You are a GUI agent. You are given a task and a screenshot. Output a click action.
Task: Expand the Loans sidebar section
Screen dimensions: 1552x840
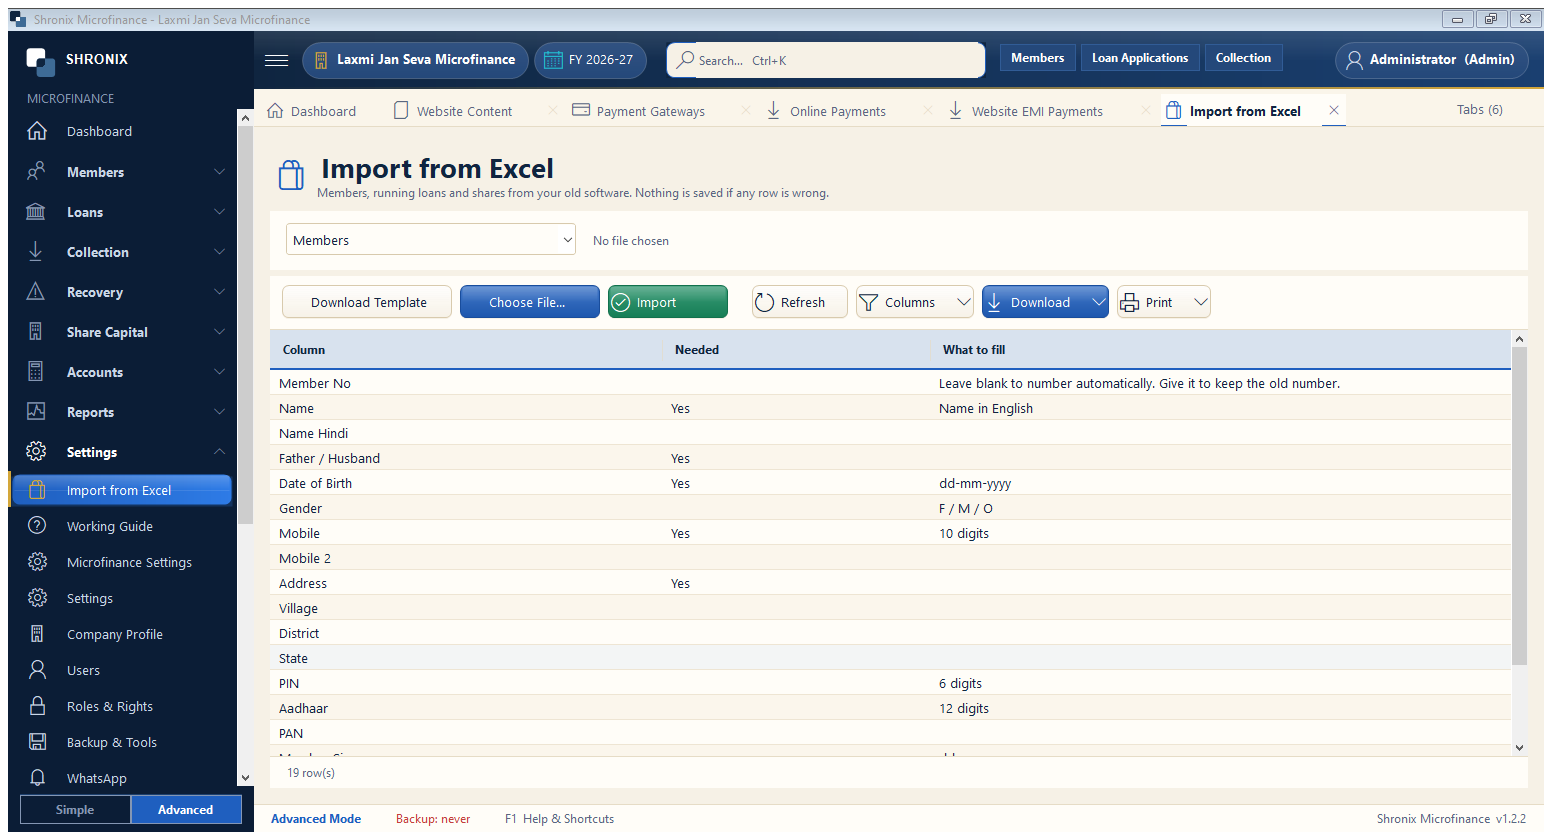coord(219,212)
